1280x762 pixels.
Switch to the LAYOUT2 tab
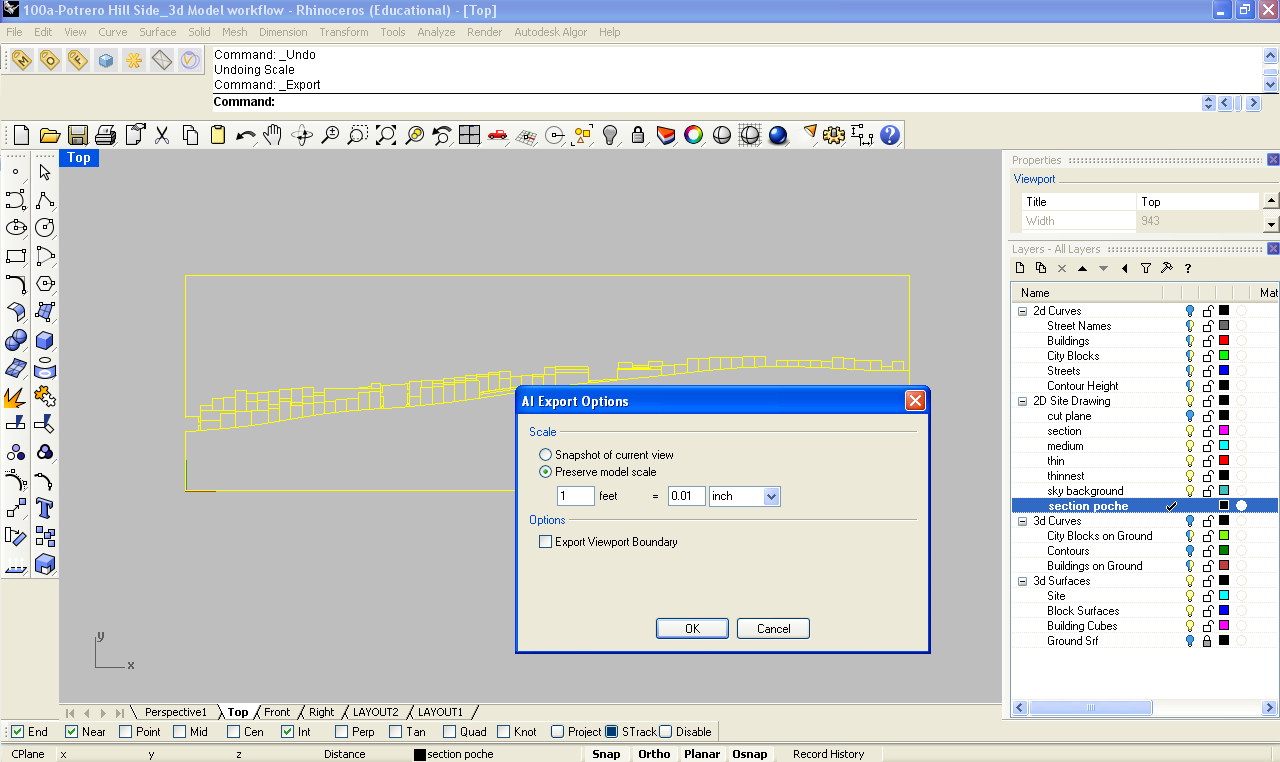(x=376, y=712)
